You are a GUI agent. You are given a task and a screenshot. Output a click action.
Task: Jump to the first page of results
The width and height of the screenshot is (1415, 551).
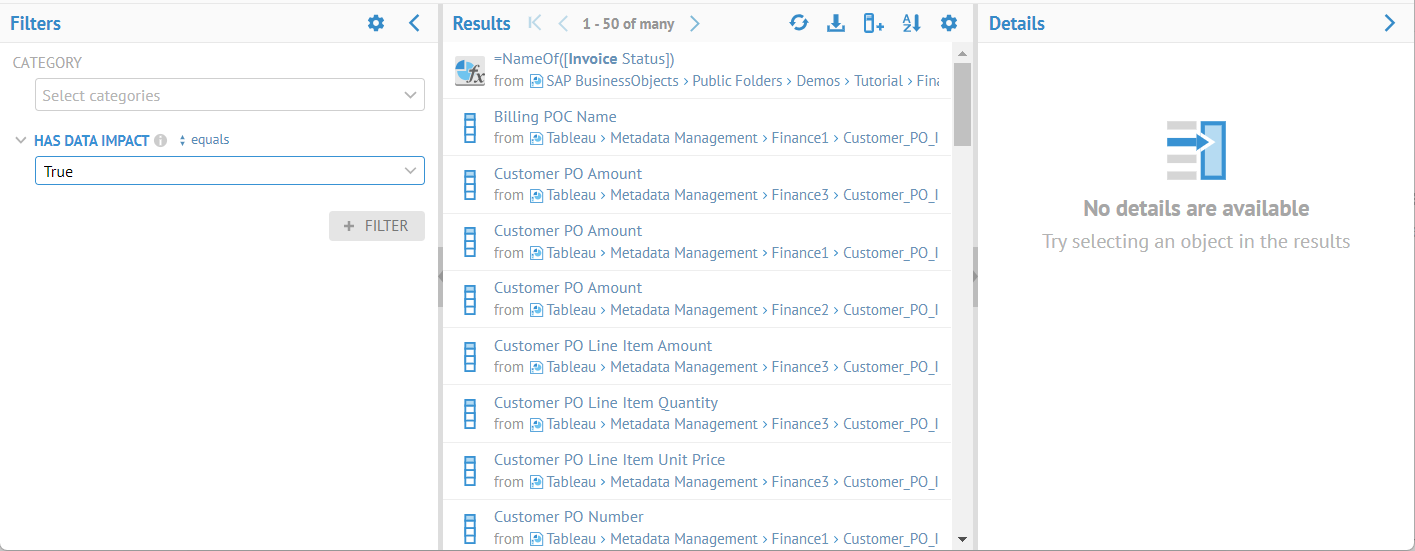pyautogui.click(x=535, y=23)
